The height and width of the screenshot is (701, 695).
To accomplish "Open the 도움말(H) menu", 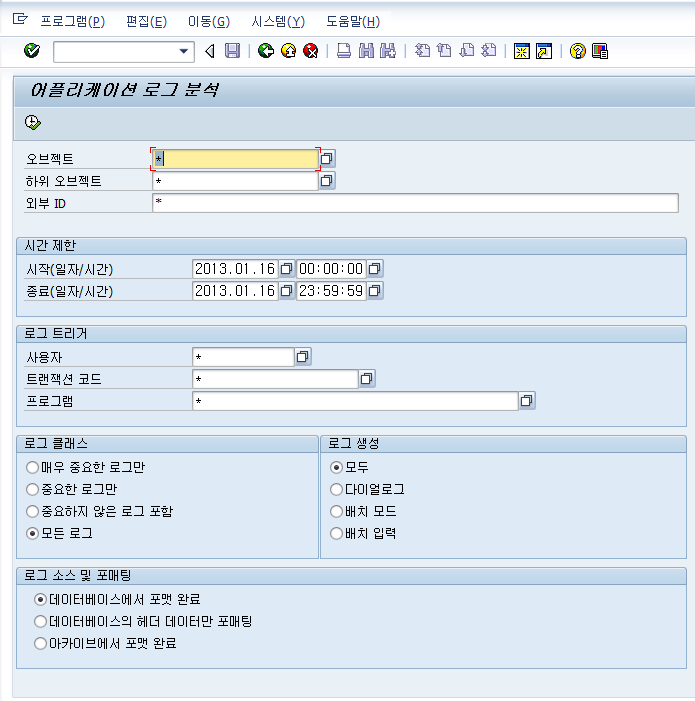I will coord(353,21).
